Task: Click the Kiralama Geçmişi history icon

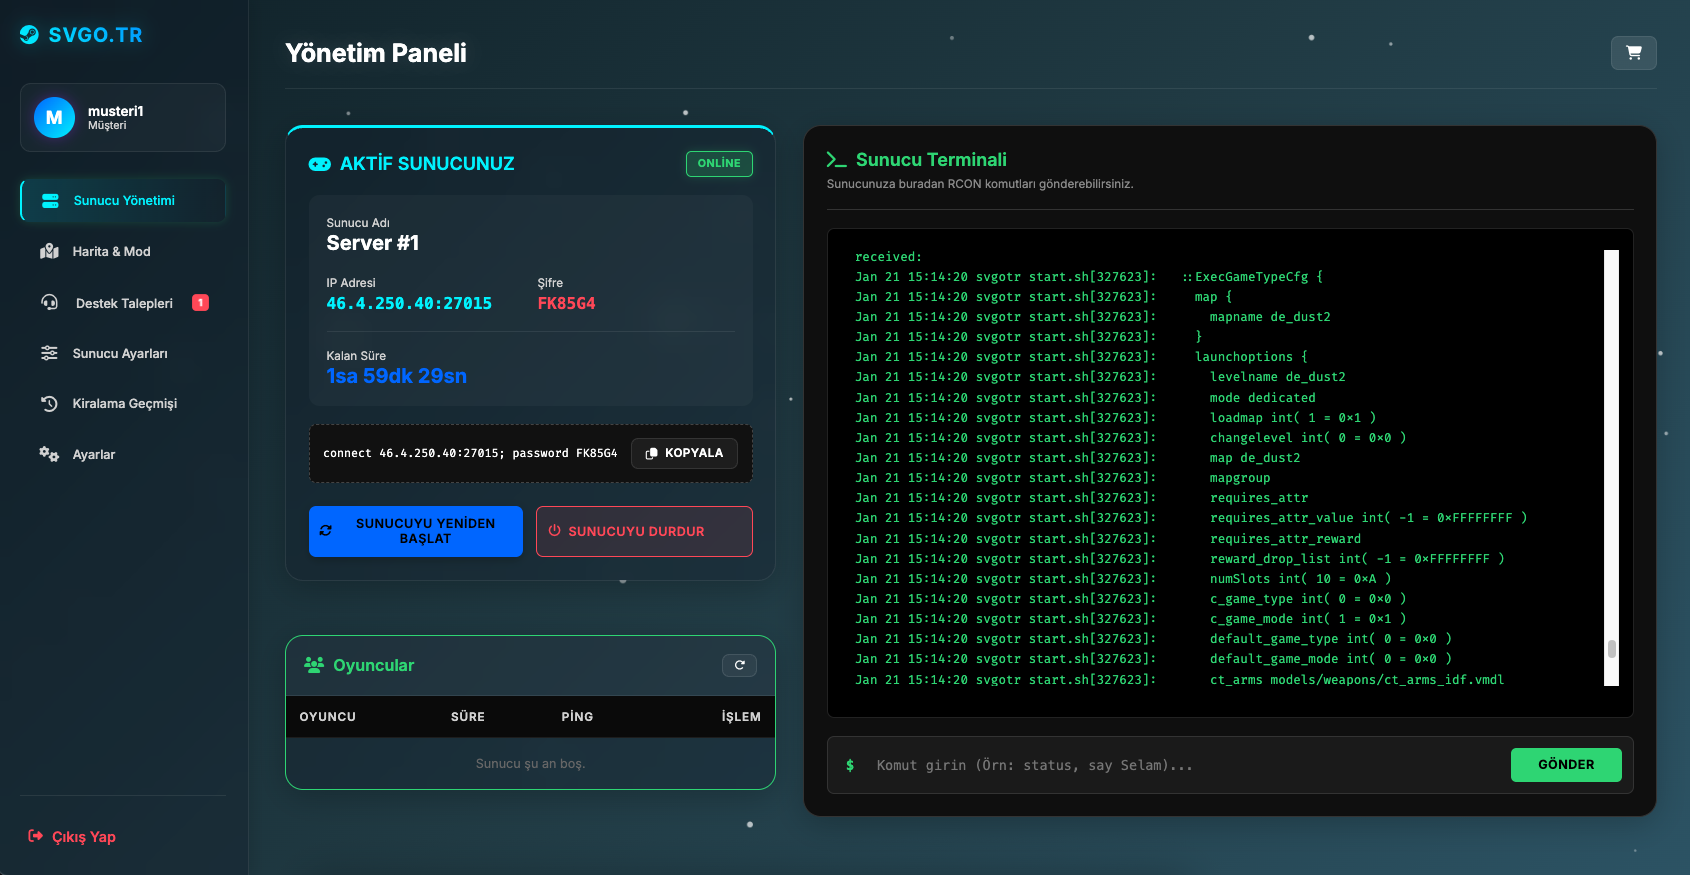Action: (x=49, y=404)
